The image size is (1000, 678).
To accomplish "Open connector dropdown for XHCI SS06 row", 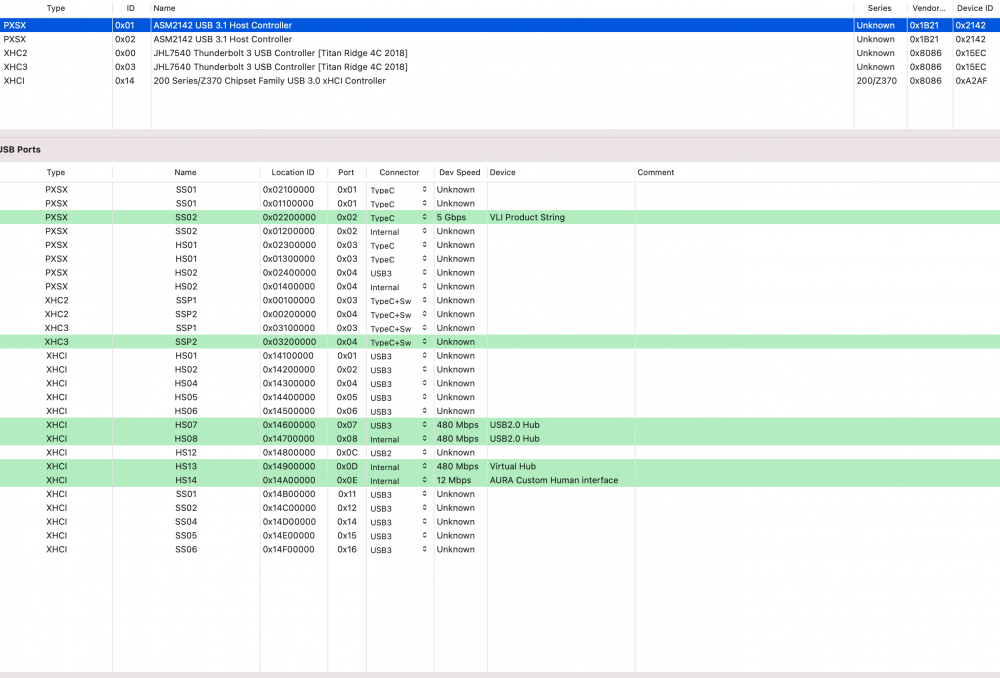I will pyautogui.click(x=399, y=550).
